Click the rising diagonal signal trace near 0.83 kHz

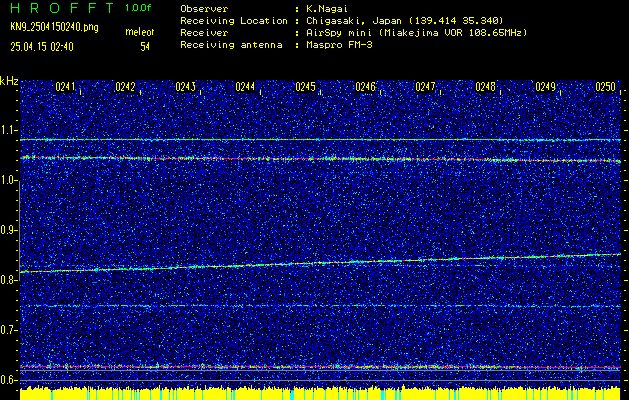point(320,263)
